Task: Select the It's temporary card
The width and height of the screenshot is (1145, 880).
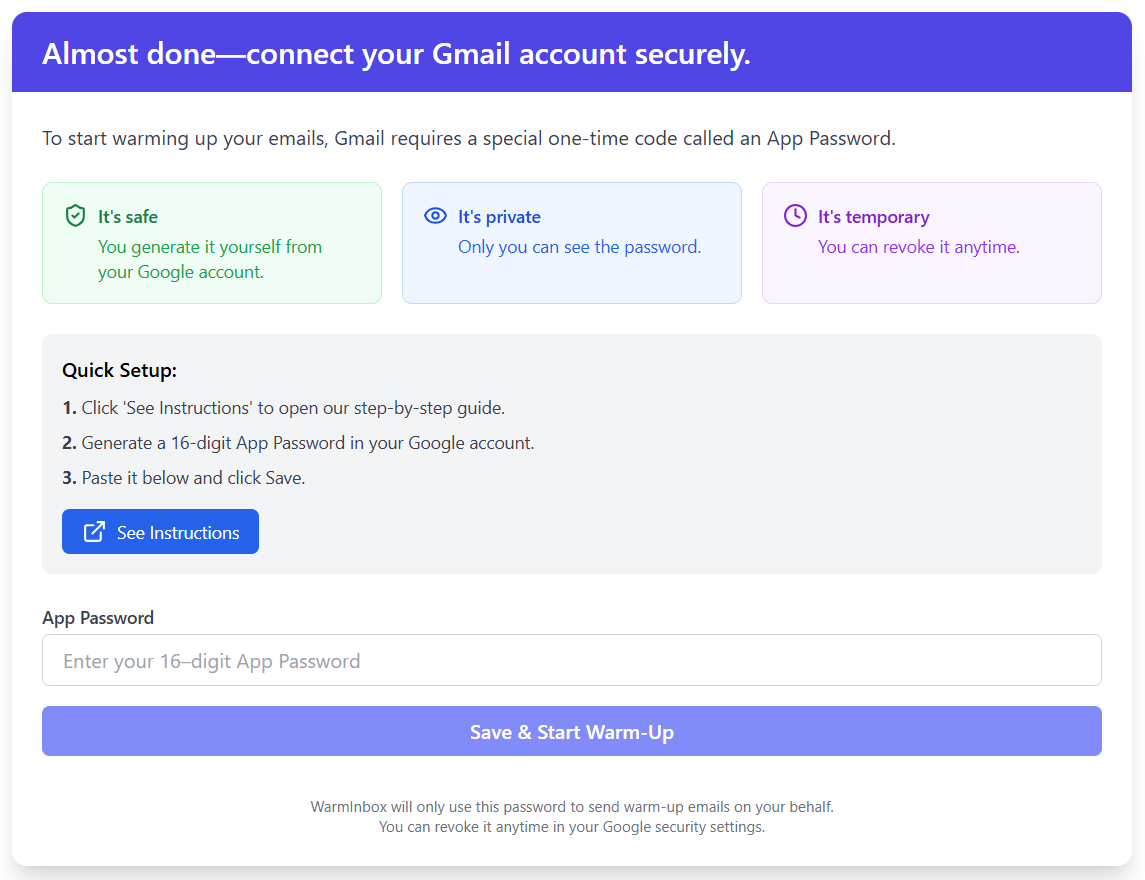Action: click(932, 243)
